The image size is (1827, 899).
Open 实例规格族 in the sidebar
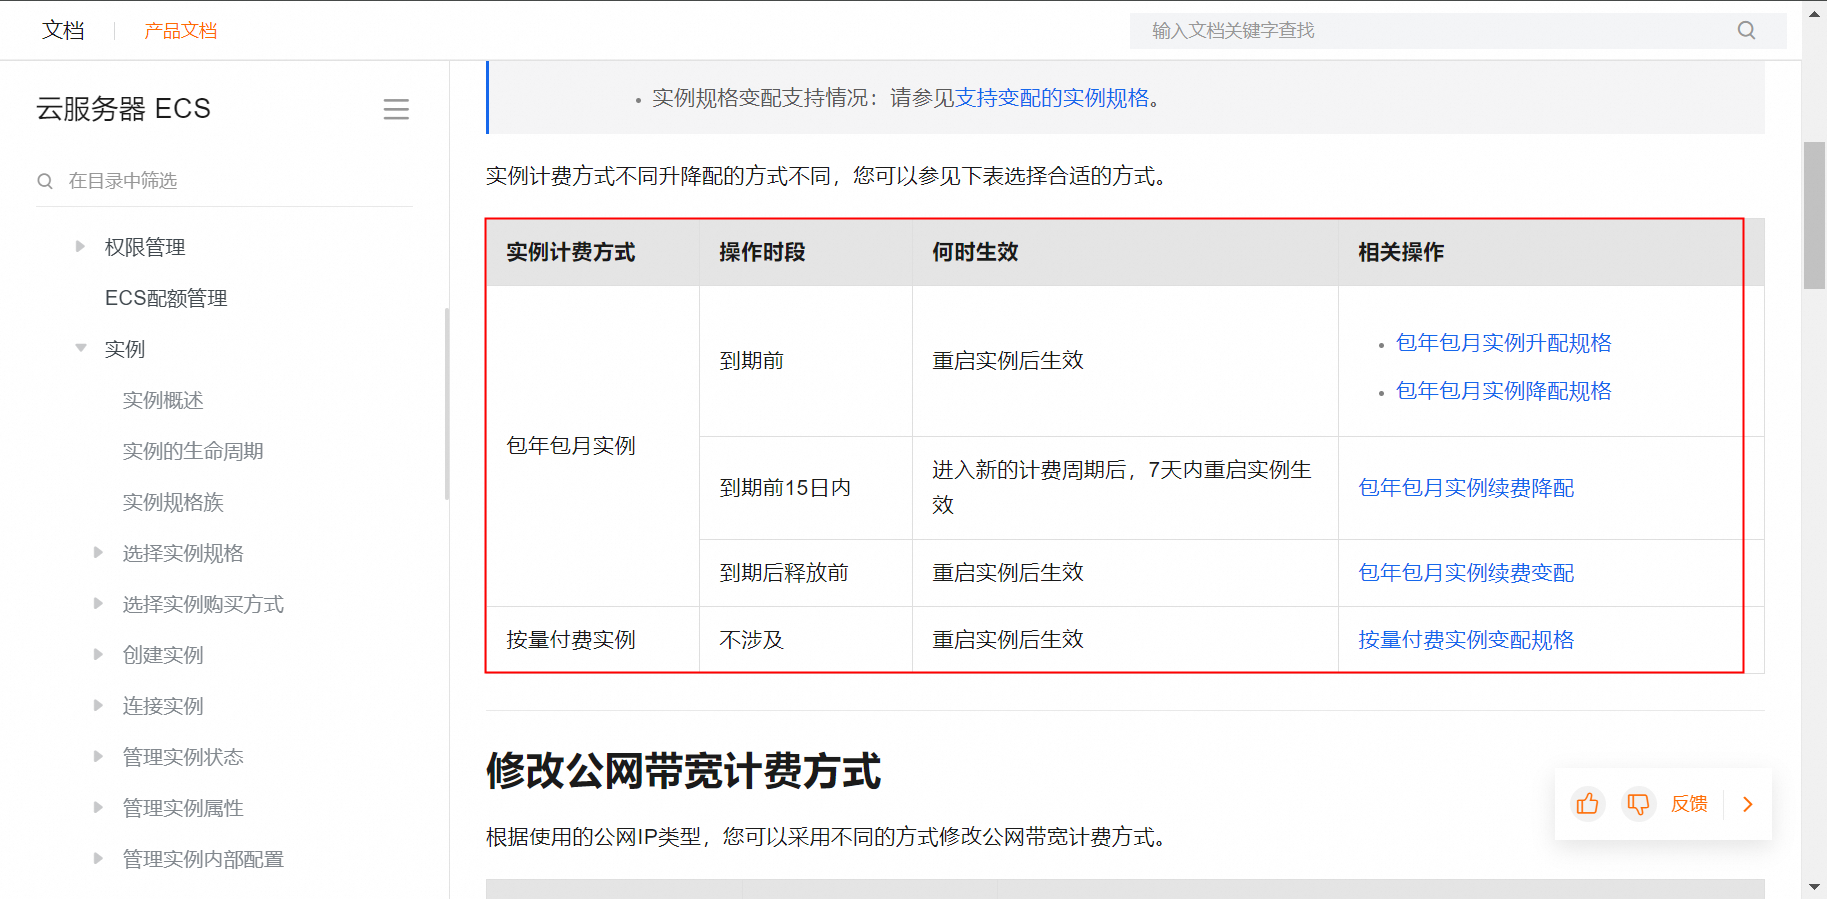click(173, 502)
